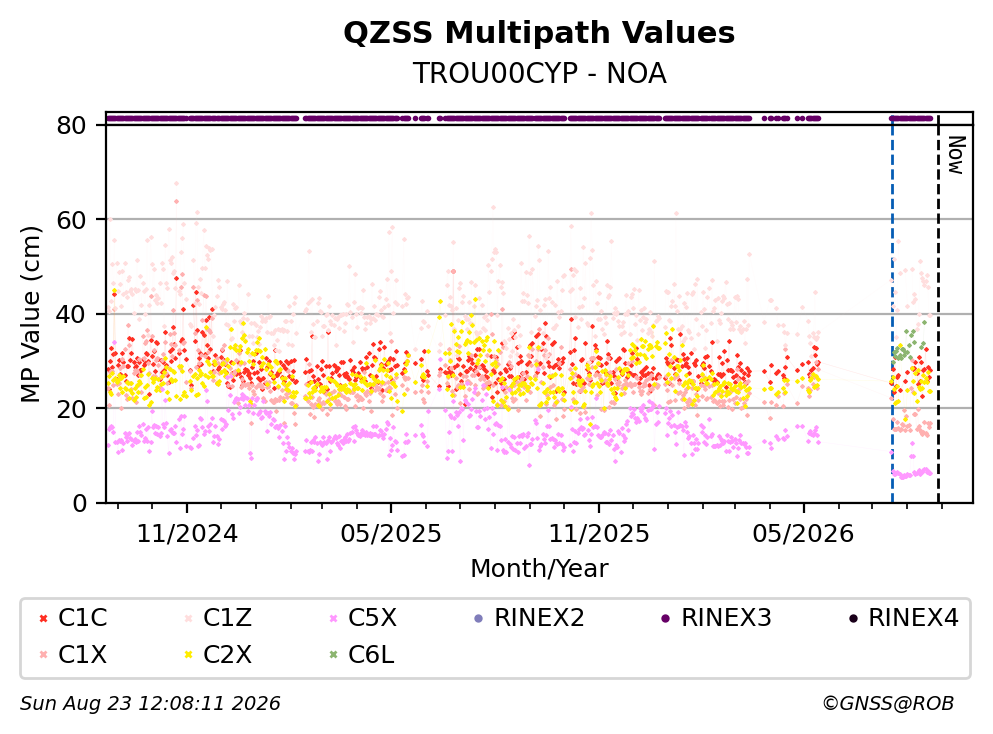Click the RINEX3 purple legend dot
The width and height of the screenshot is (993, 734).
pos(666,618)
